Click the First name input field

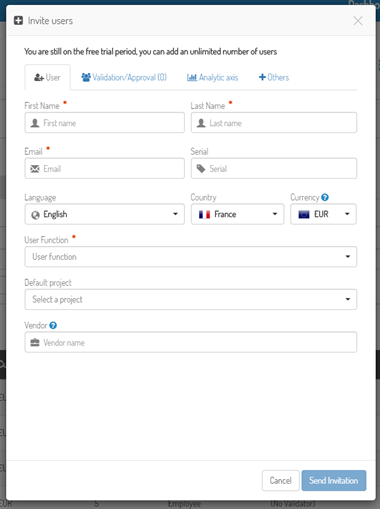[x=104, y=123]
